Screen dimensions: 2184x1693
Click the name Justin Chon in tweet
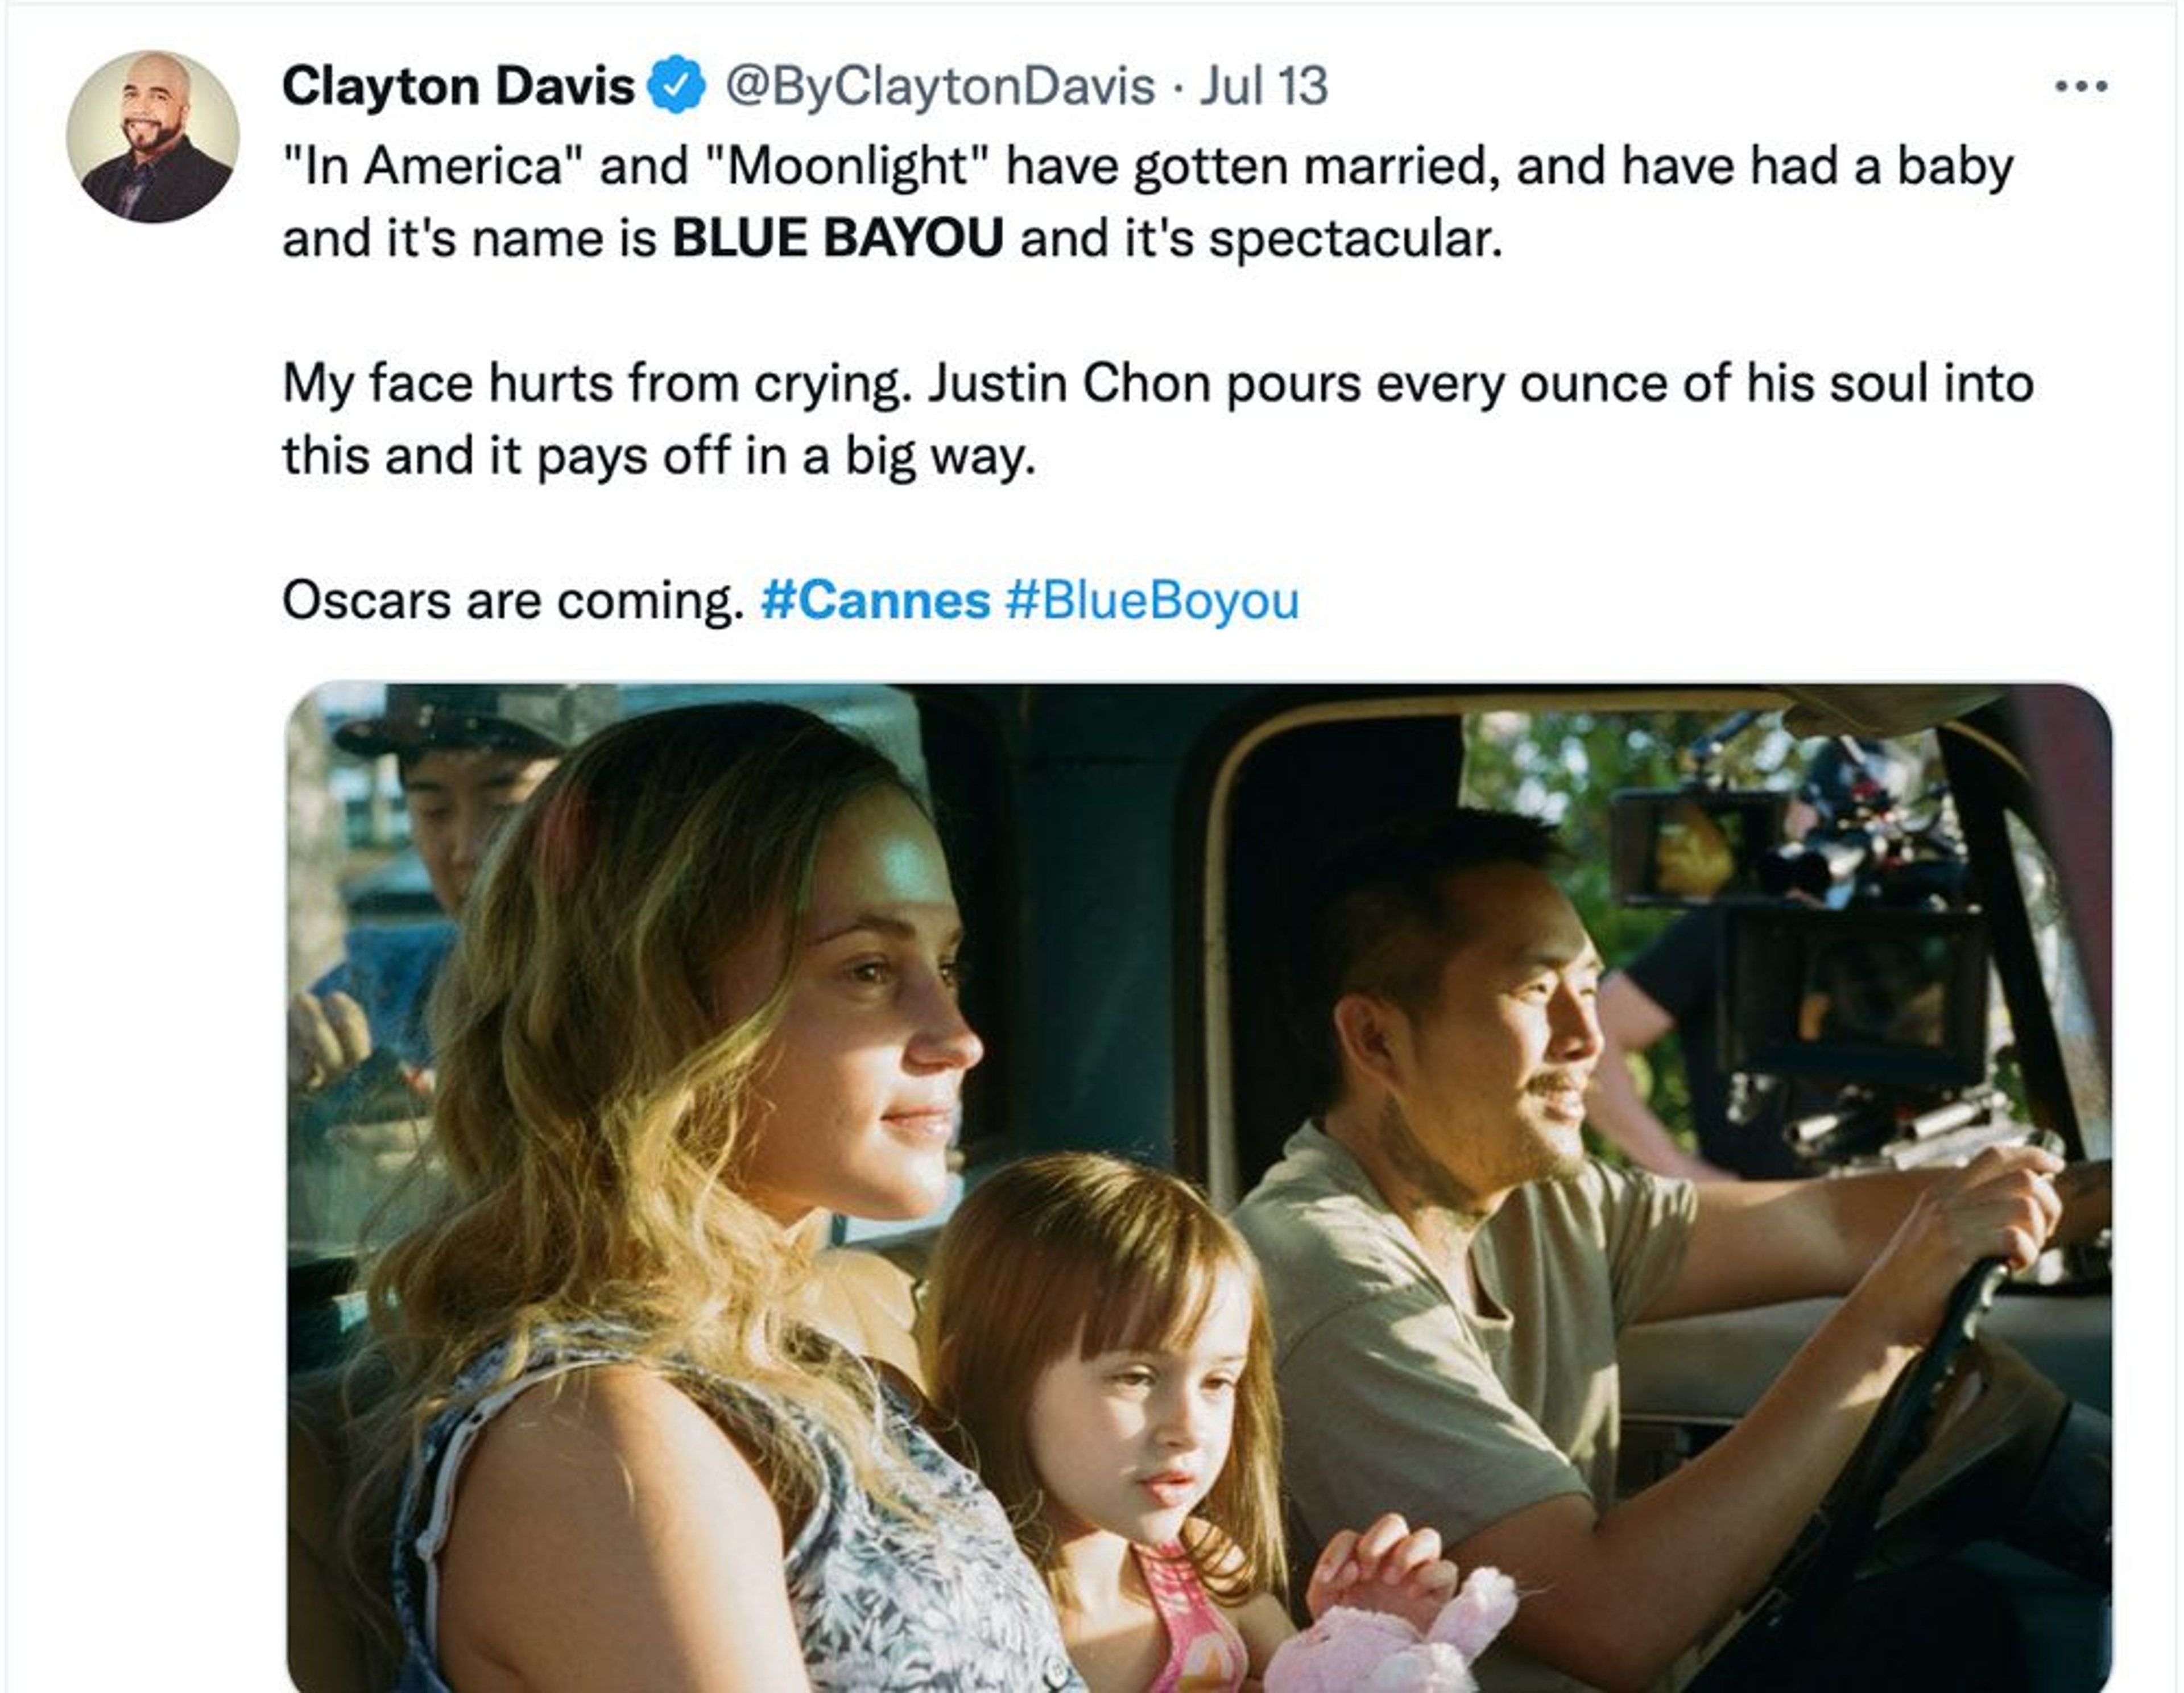coord(1069,384)
